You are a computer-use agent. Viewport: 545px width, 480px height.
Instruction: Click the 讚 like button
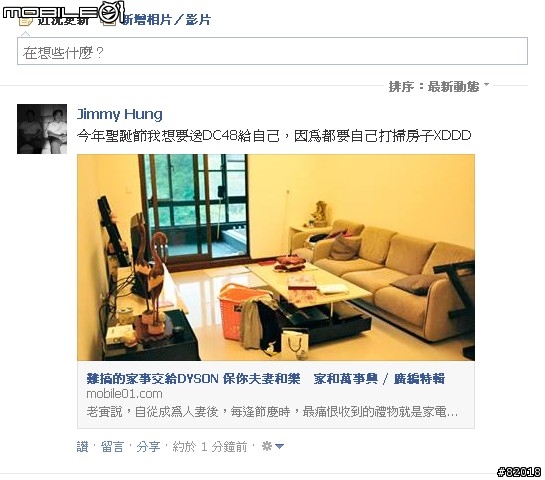(82, 447)
